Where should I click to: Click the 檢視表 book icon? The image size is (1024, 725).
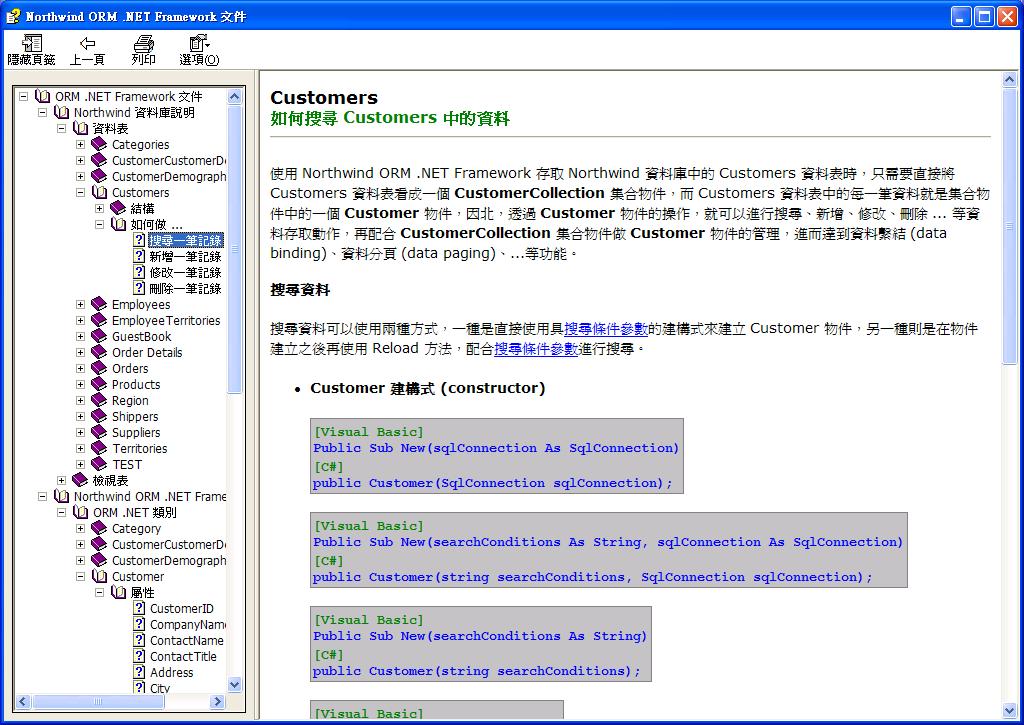pos(80,481)
